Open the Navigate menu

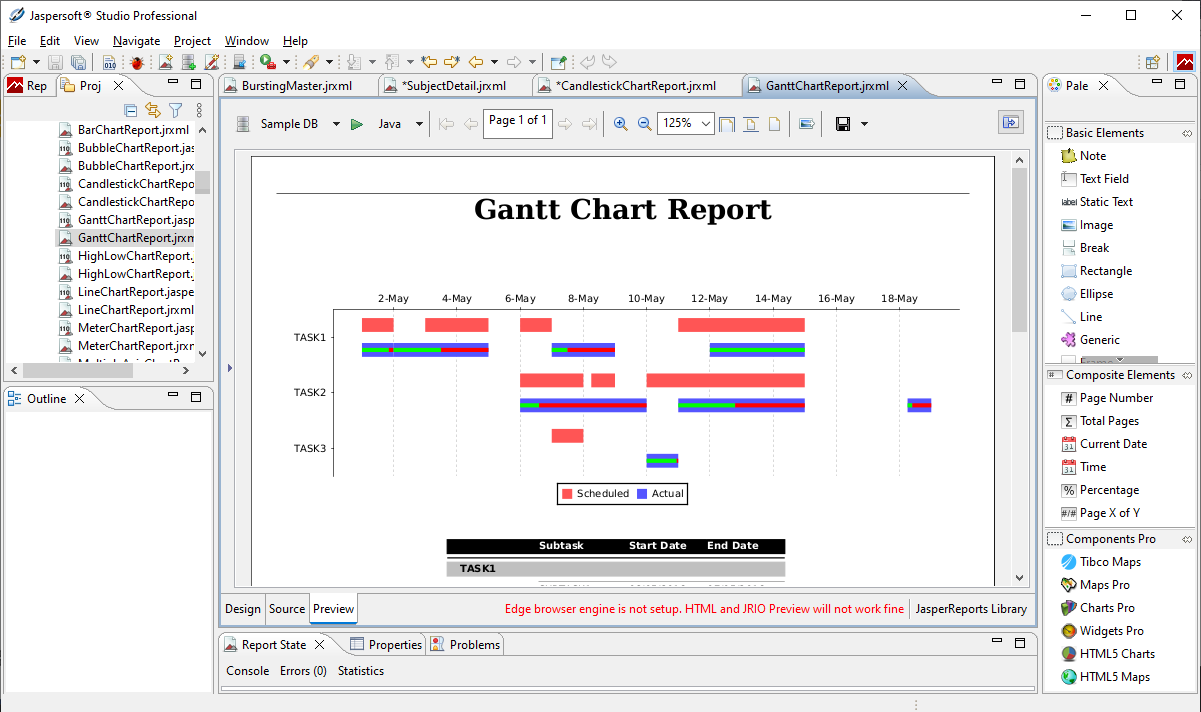pos(136,41)
